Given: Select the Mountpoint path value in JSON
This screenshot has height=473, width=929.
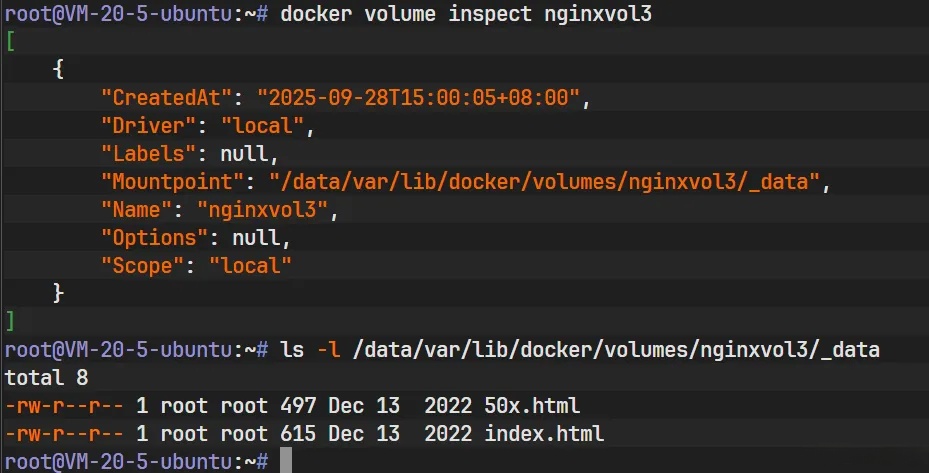Looking at the screenshot, I should click(544, 181).
